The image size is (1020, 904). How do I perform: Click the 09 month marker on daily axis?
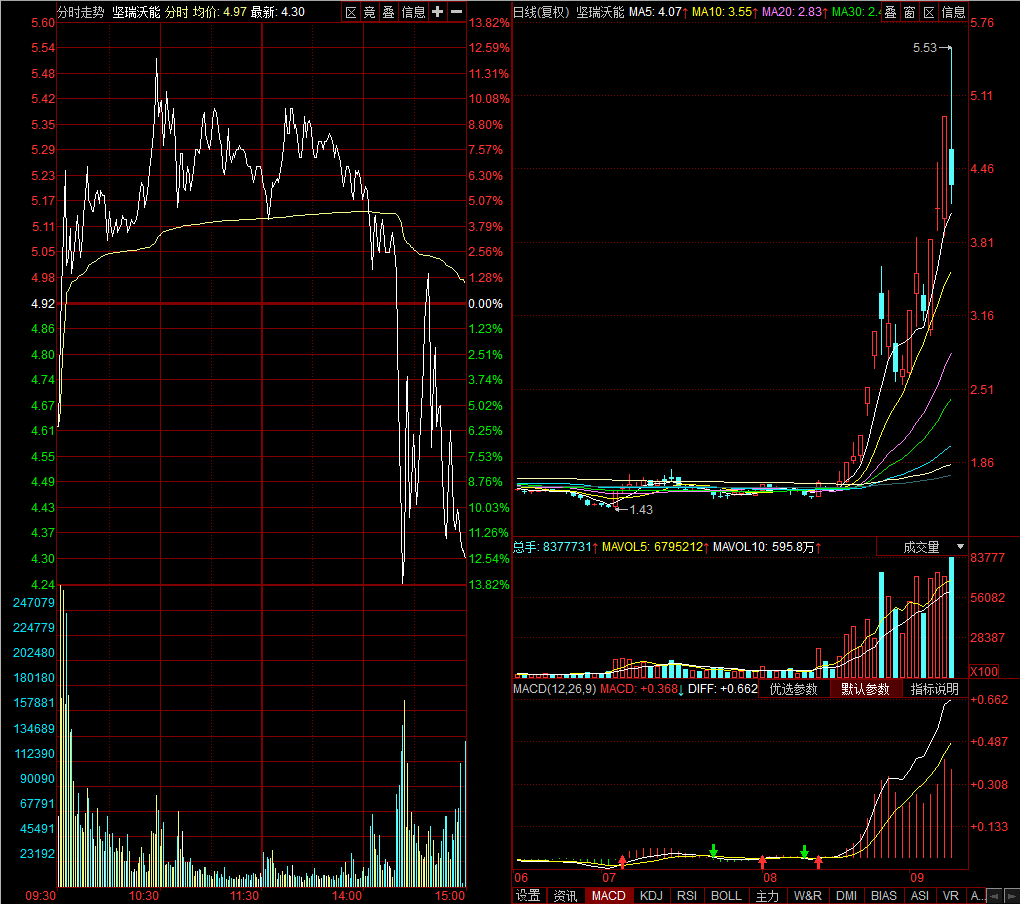pyautogui.click(x=917, y=878)
